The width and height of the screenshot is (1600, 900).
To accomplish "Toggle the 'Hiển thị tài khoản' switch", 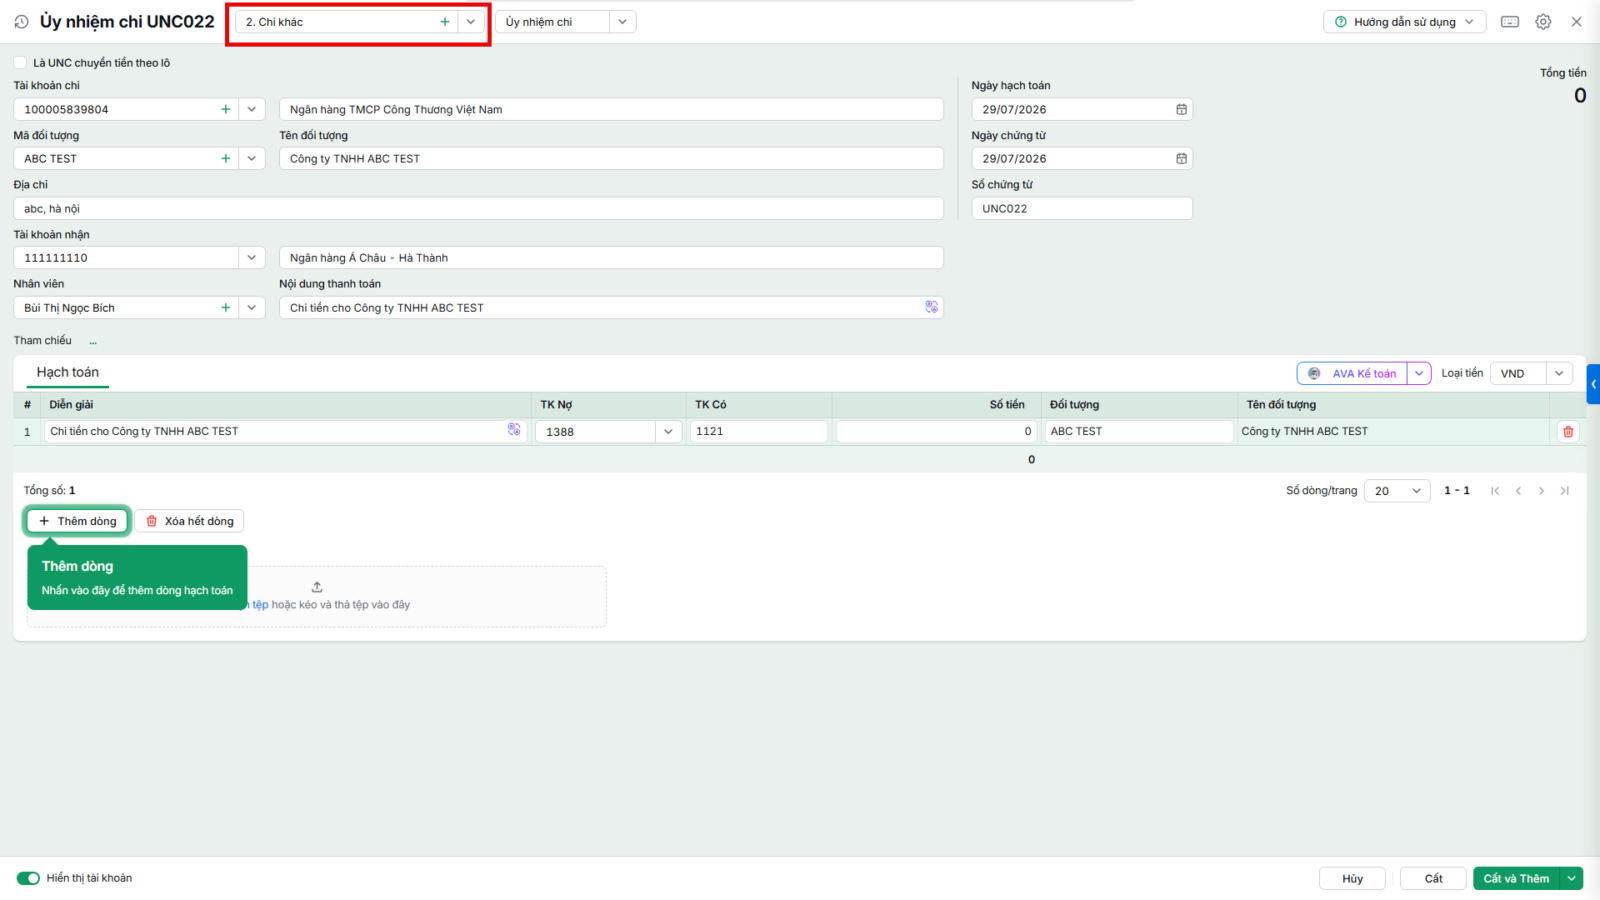I will tap(28, 878).
